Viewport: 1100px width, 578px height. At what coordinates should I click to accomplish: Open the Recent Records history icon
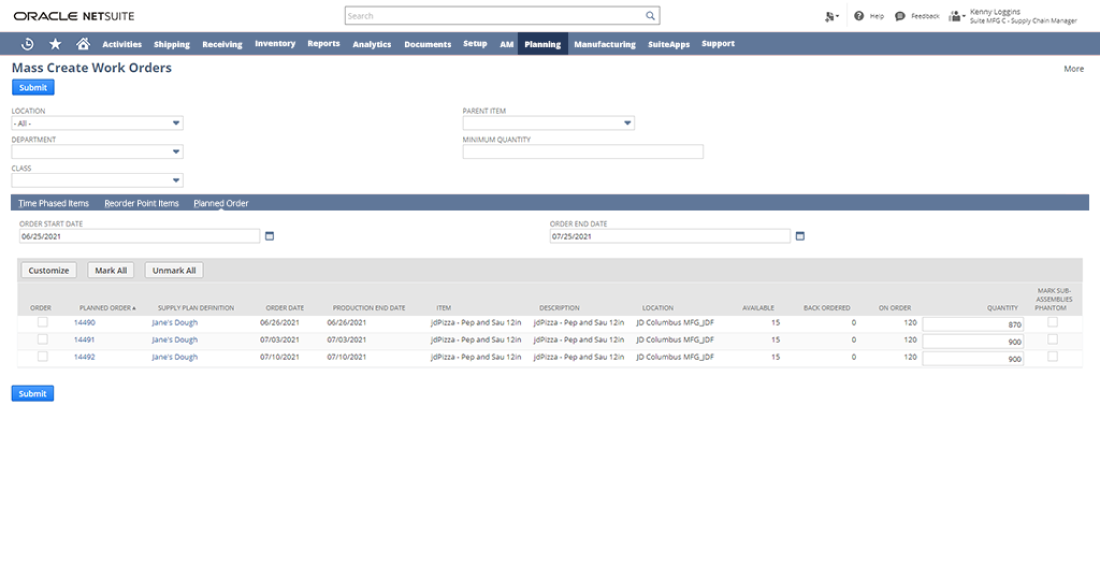coord(27,44)
